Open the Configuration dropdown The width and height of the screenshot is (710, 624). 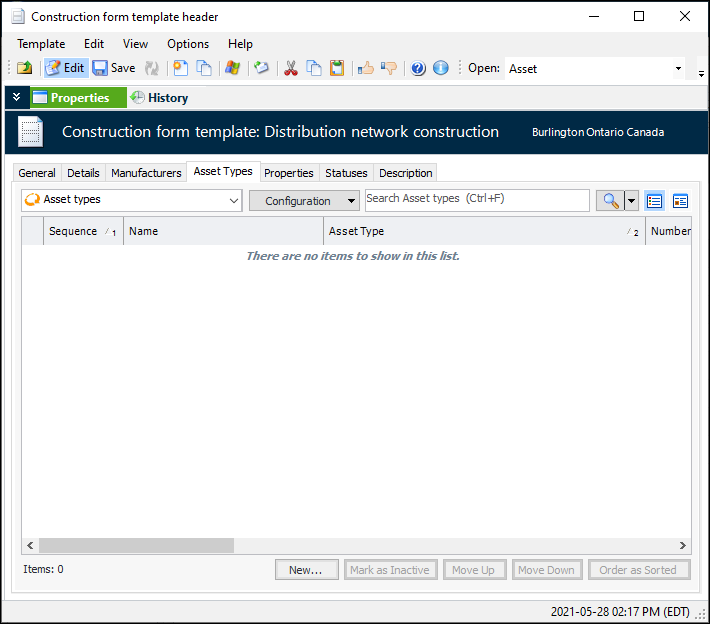(x=304, y=200)
